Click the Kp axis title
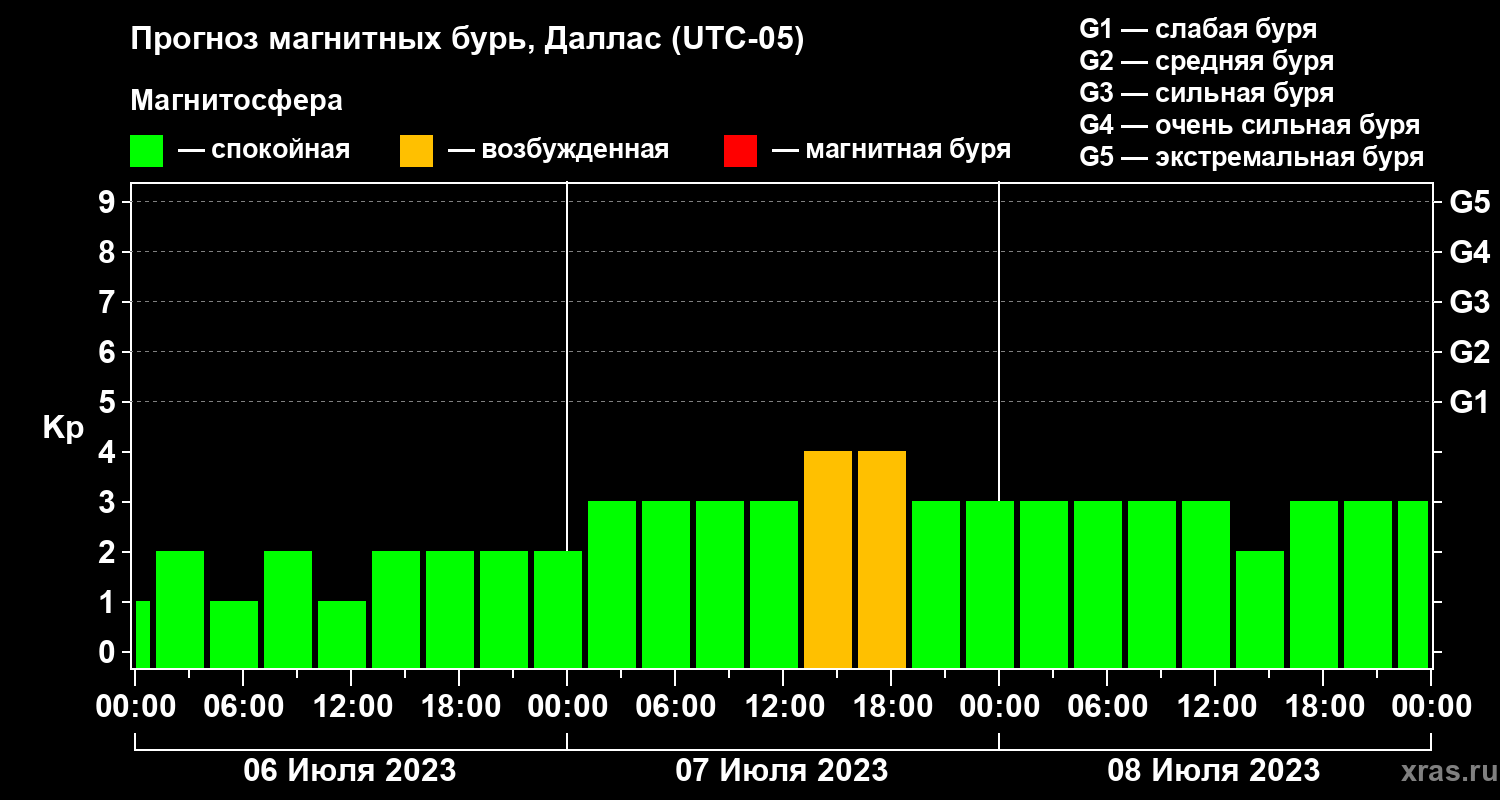 point(63,428)
